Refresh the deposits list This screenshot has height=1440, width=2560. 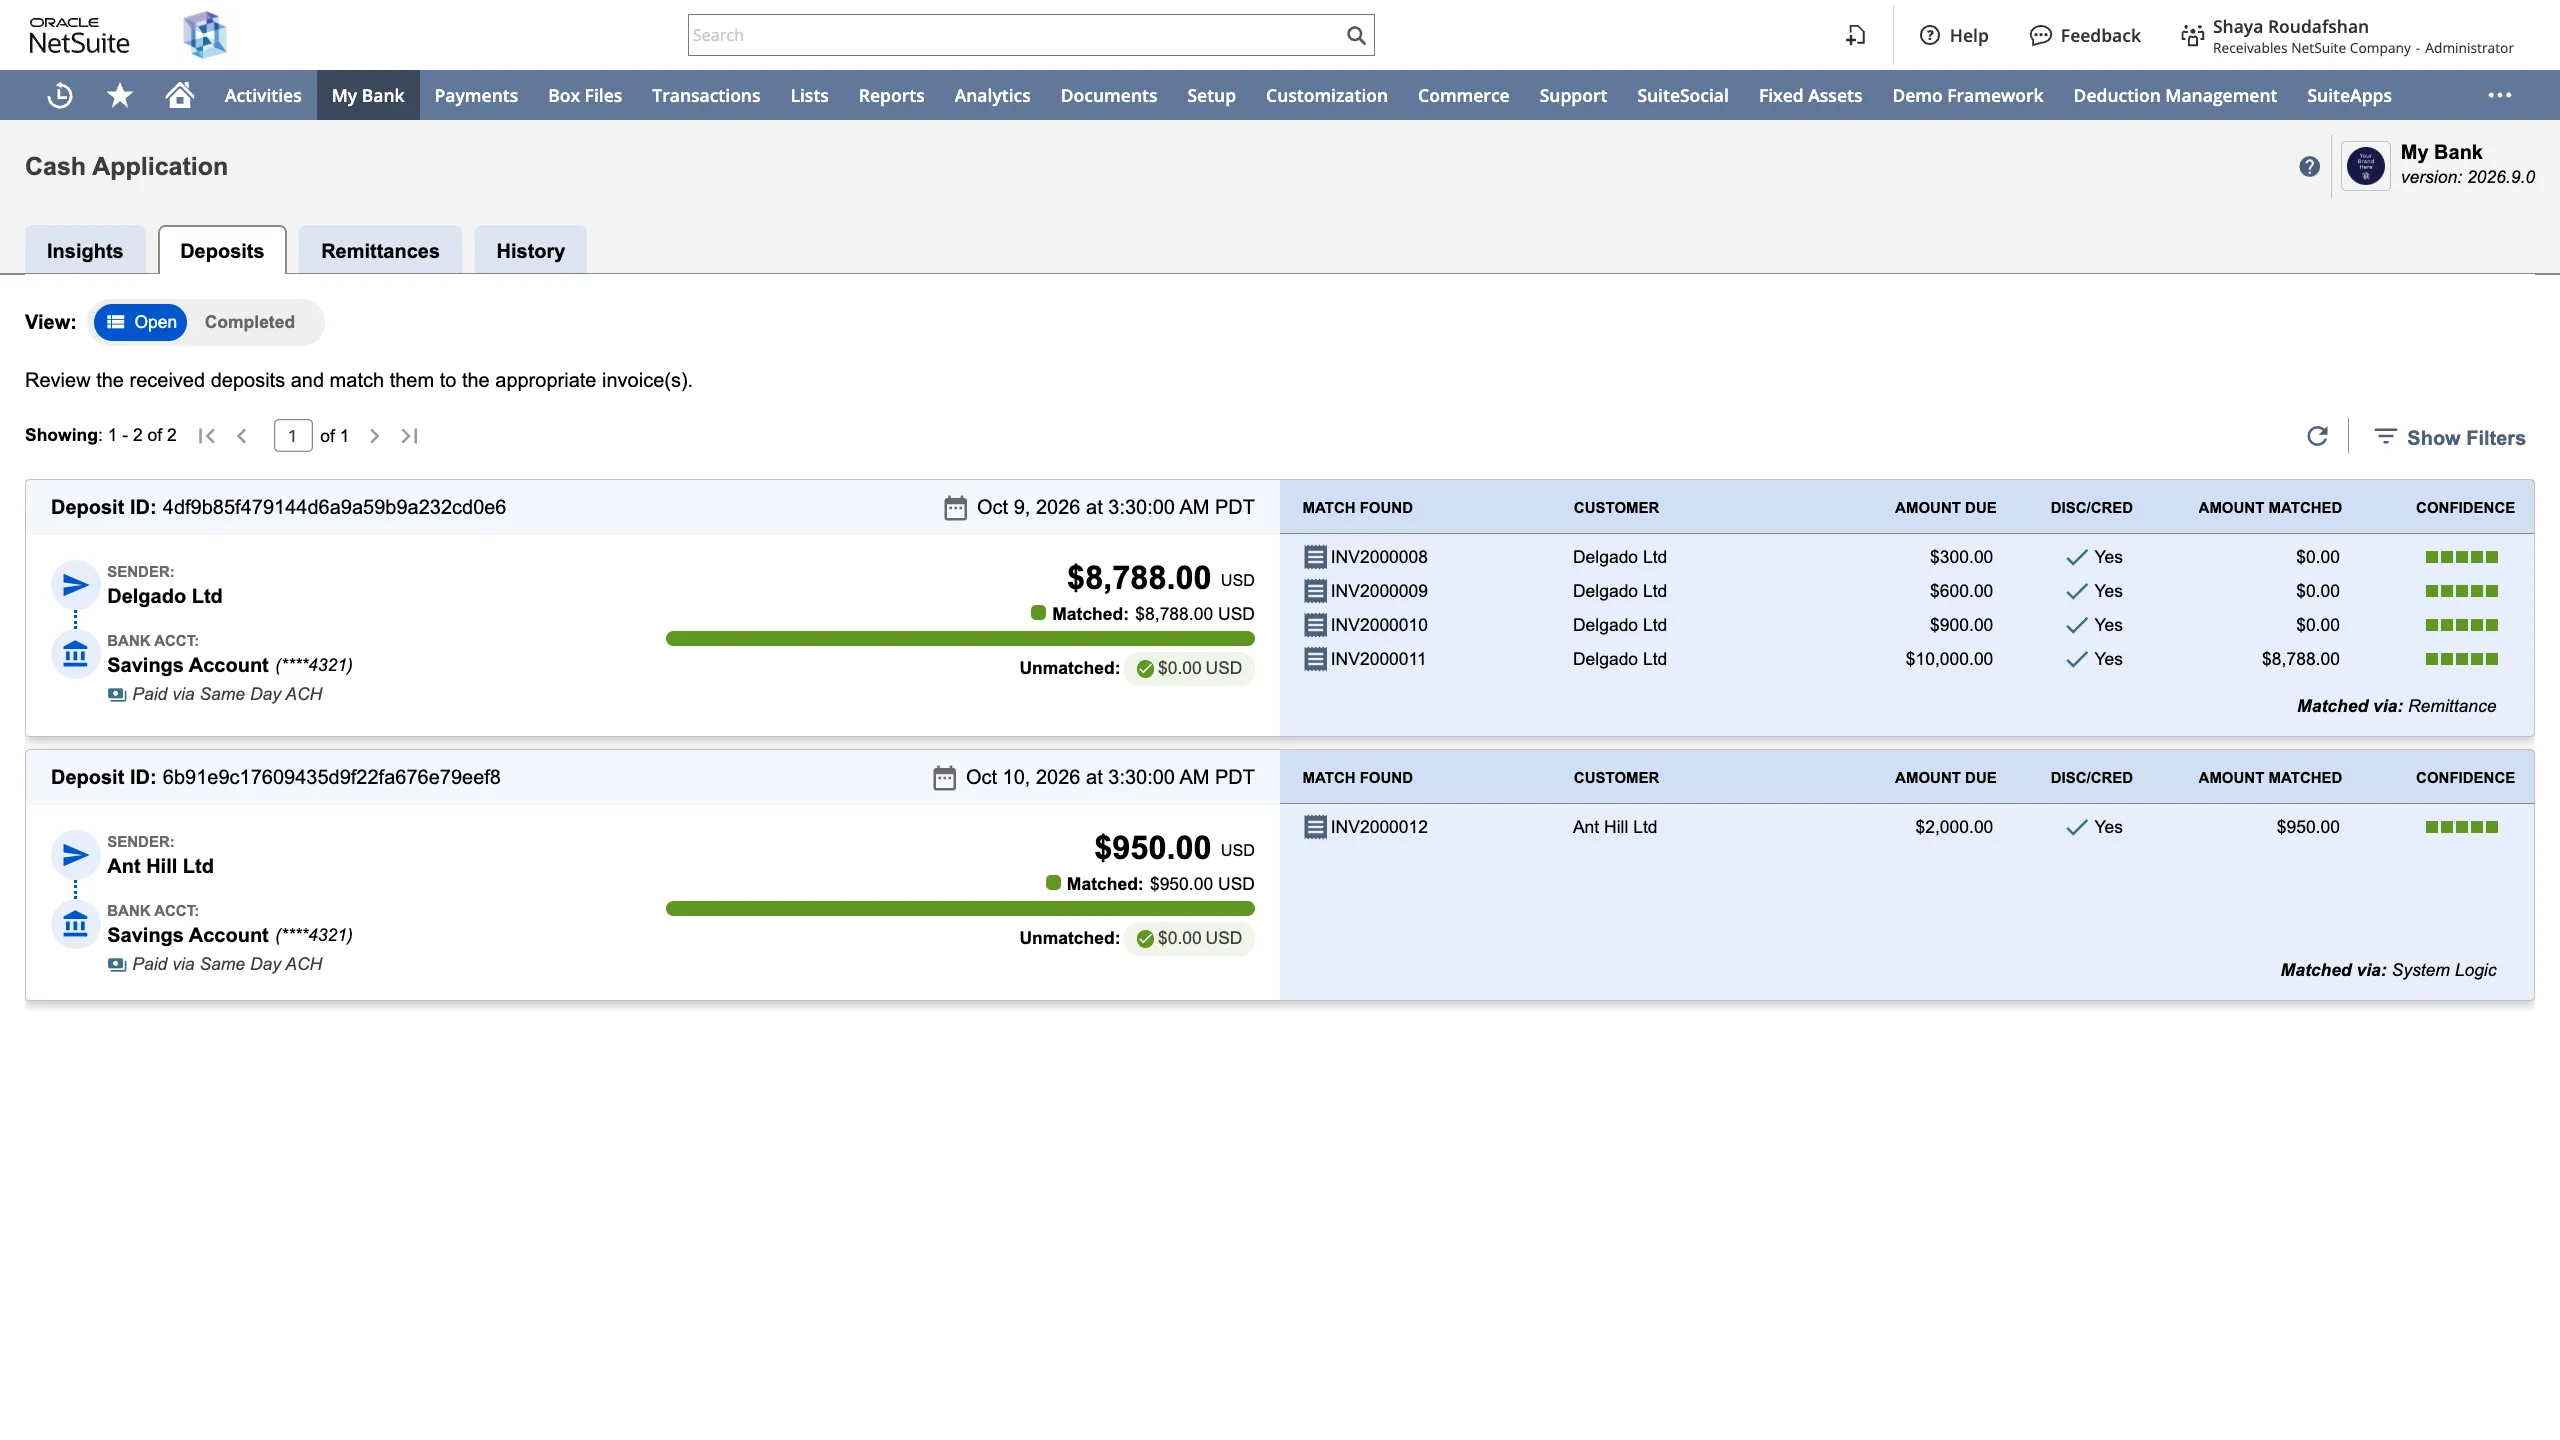point(2317,436)
